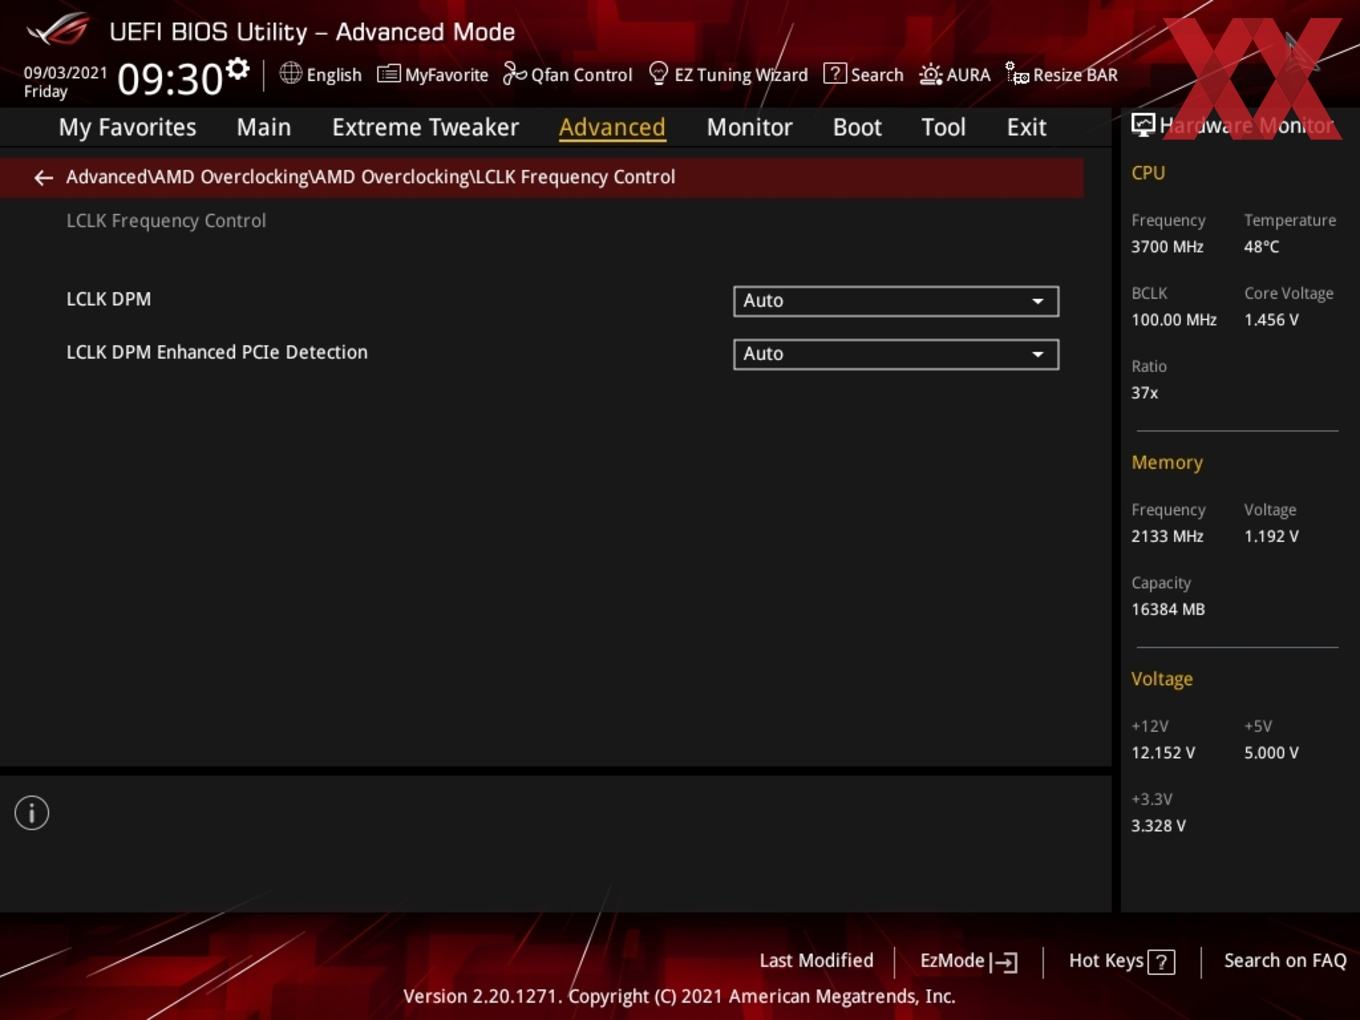Screen dimensions: 1360x1020
Task: Click Last Modified button
Action: [816, 961]
